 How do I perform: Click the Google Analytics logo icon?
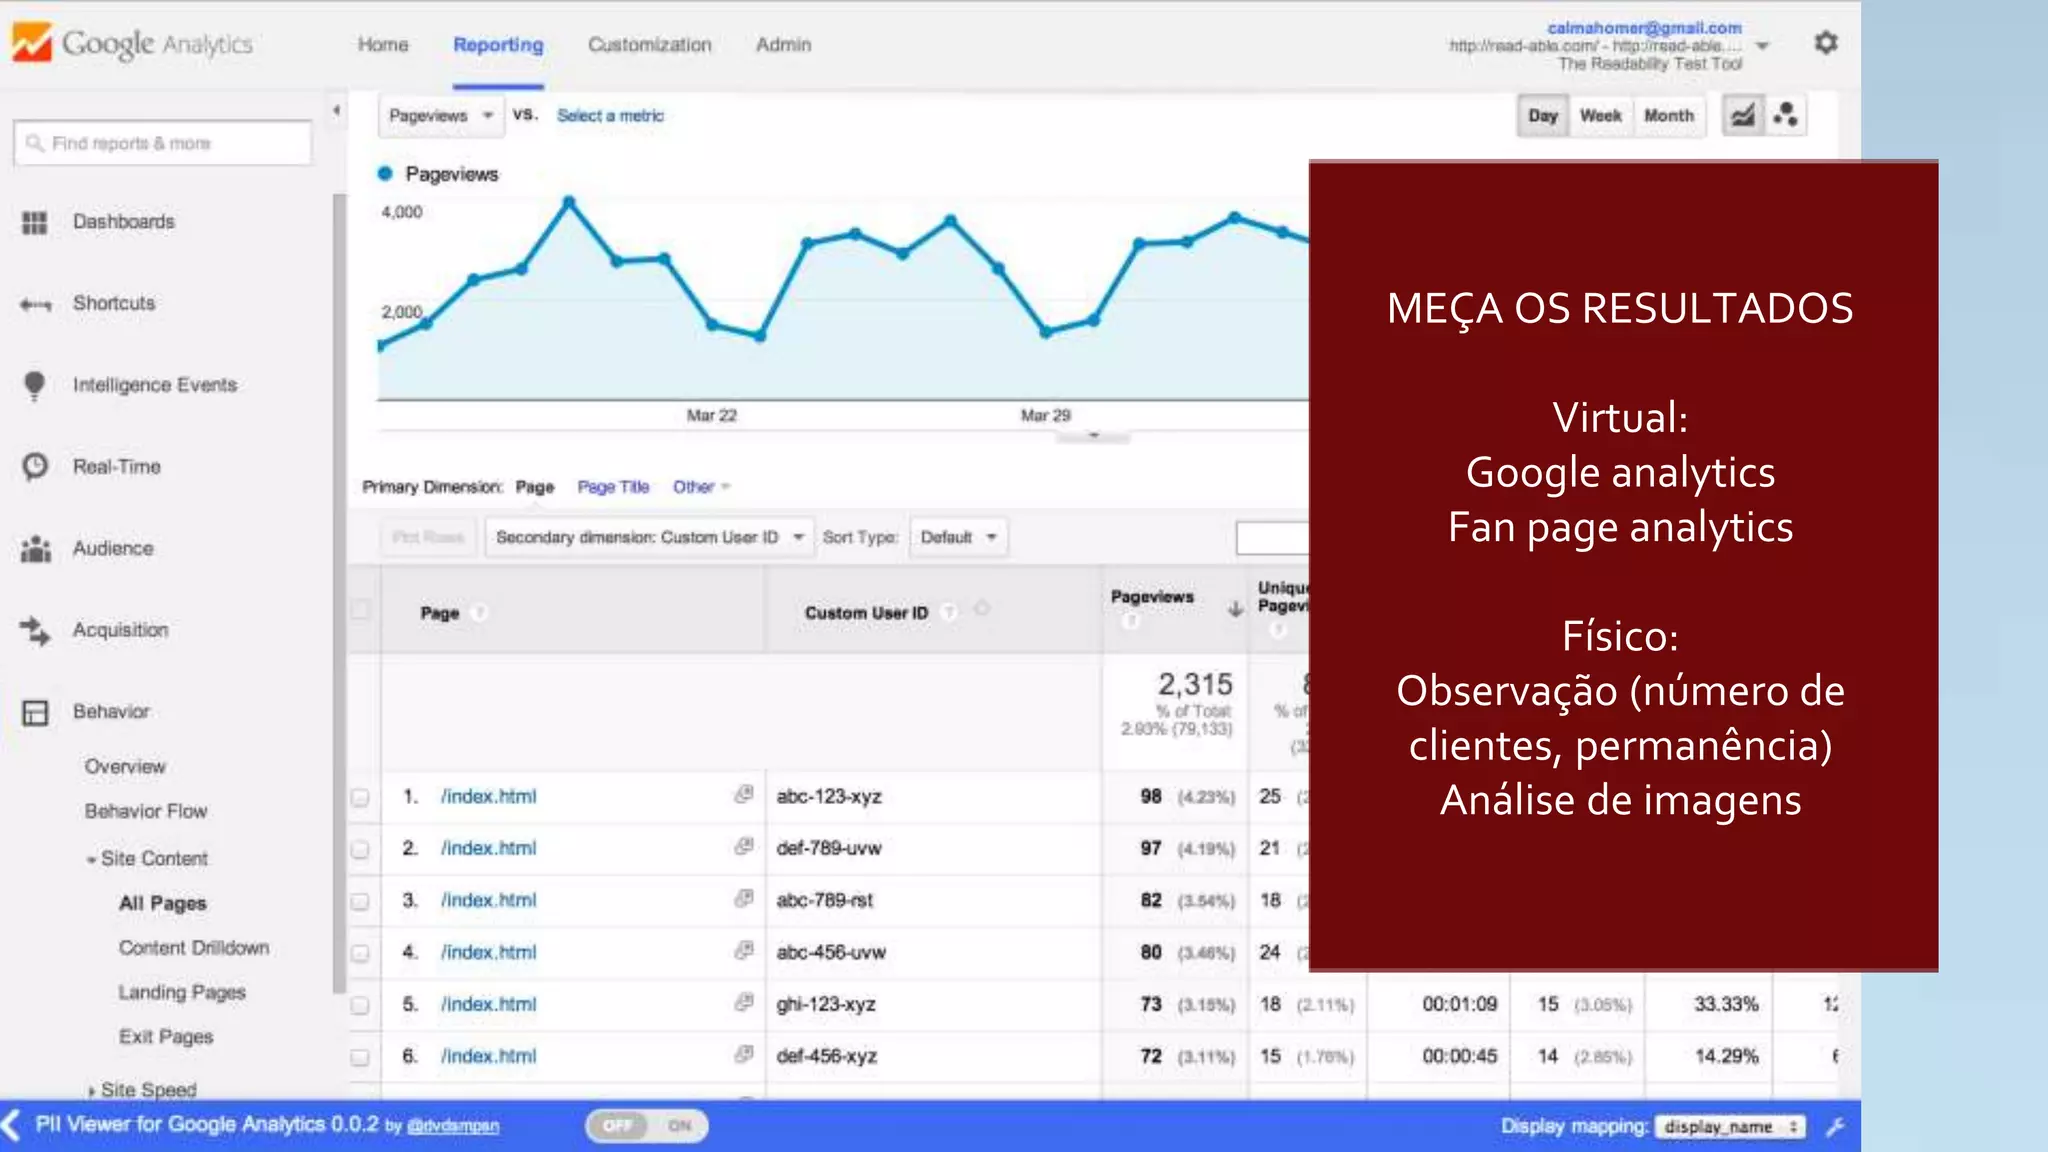click(x=32, y=42)
